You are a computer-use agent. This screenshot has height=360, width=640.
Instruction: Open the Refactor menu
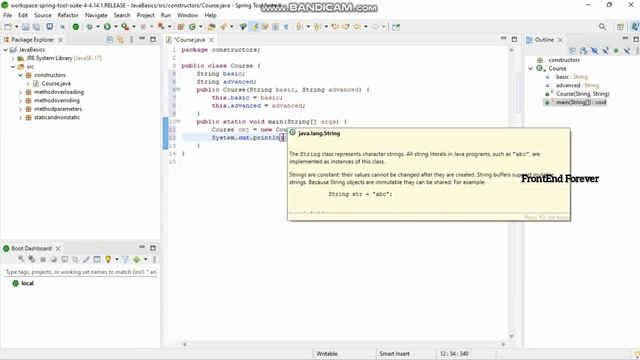click(68, 15)
